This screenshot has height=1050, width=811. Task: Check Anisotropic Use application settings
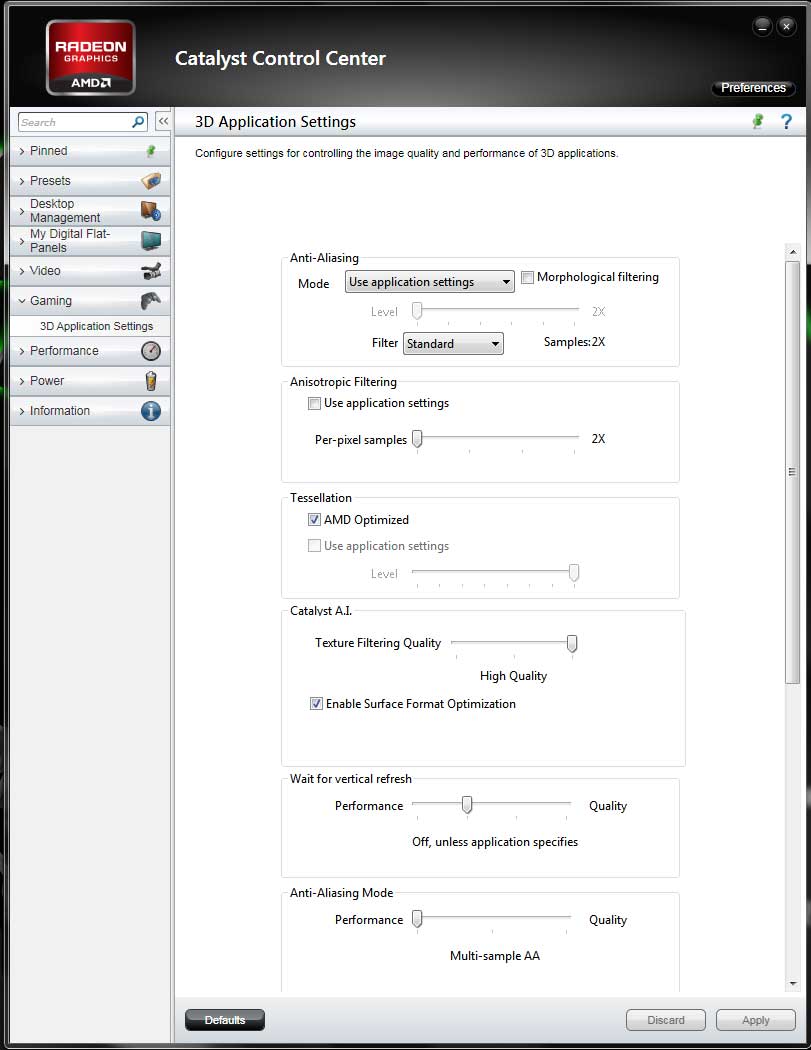[x=314, y=403]
